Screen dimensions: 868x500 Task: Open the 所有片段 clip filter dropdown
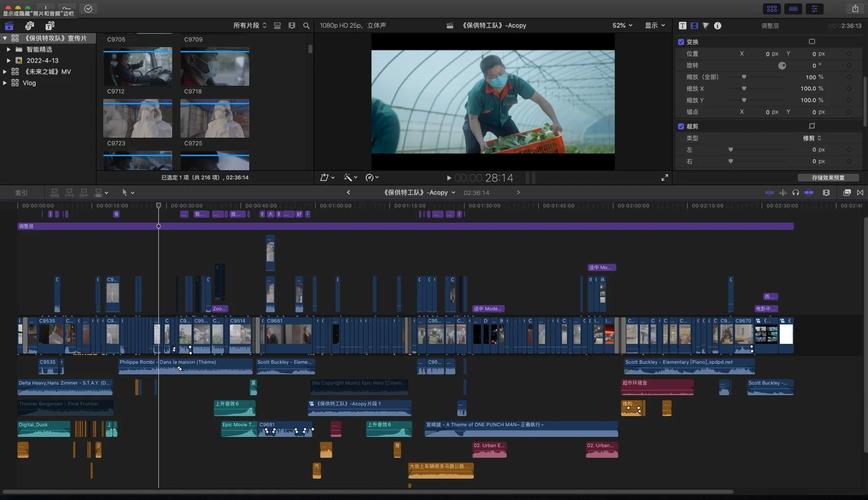point(250,25)
